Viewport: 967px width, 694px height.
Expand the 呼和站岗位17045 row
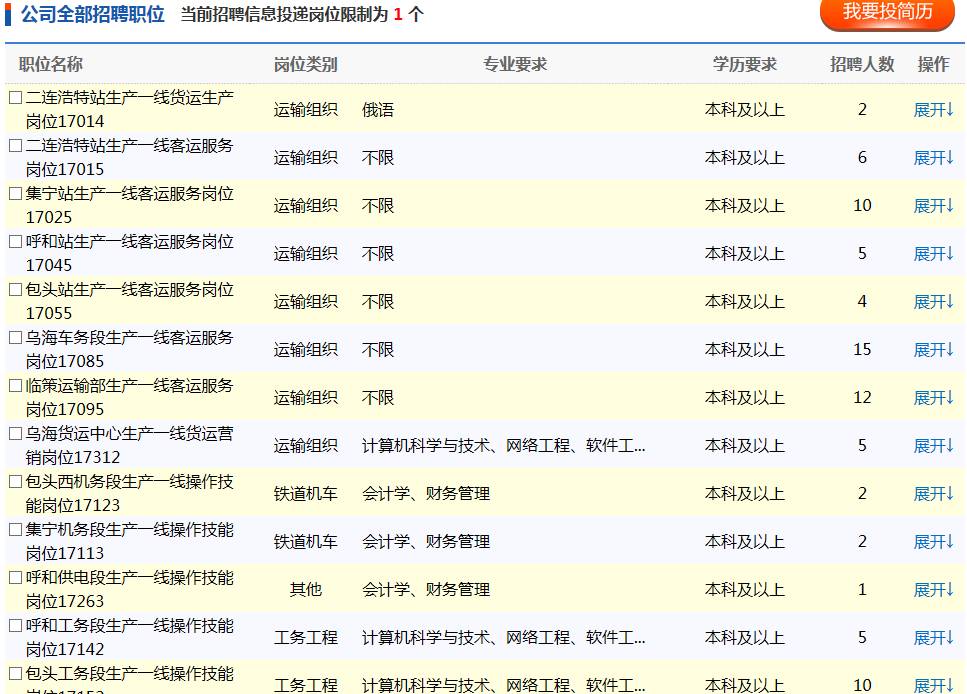click(x=933, y=254)
